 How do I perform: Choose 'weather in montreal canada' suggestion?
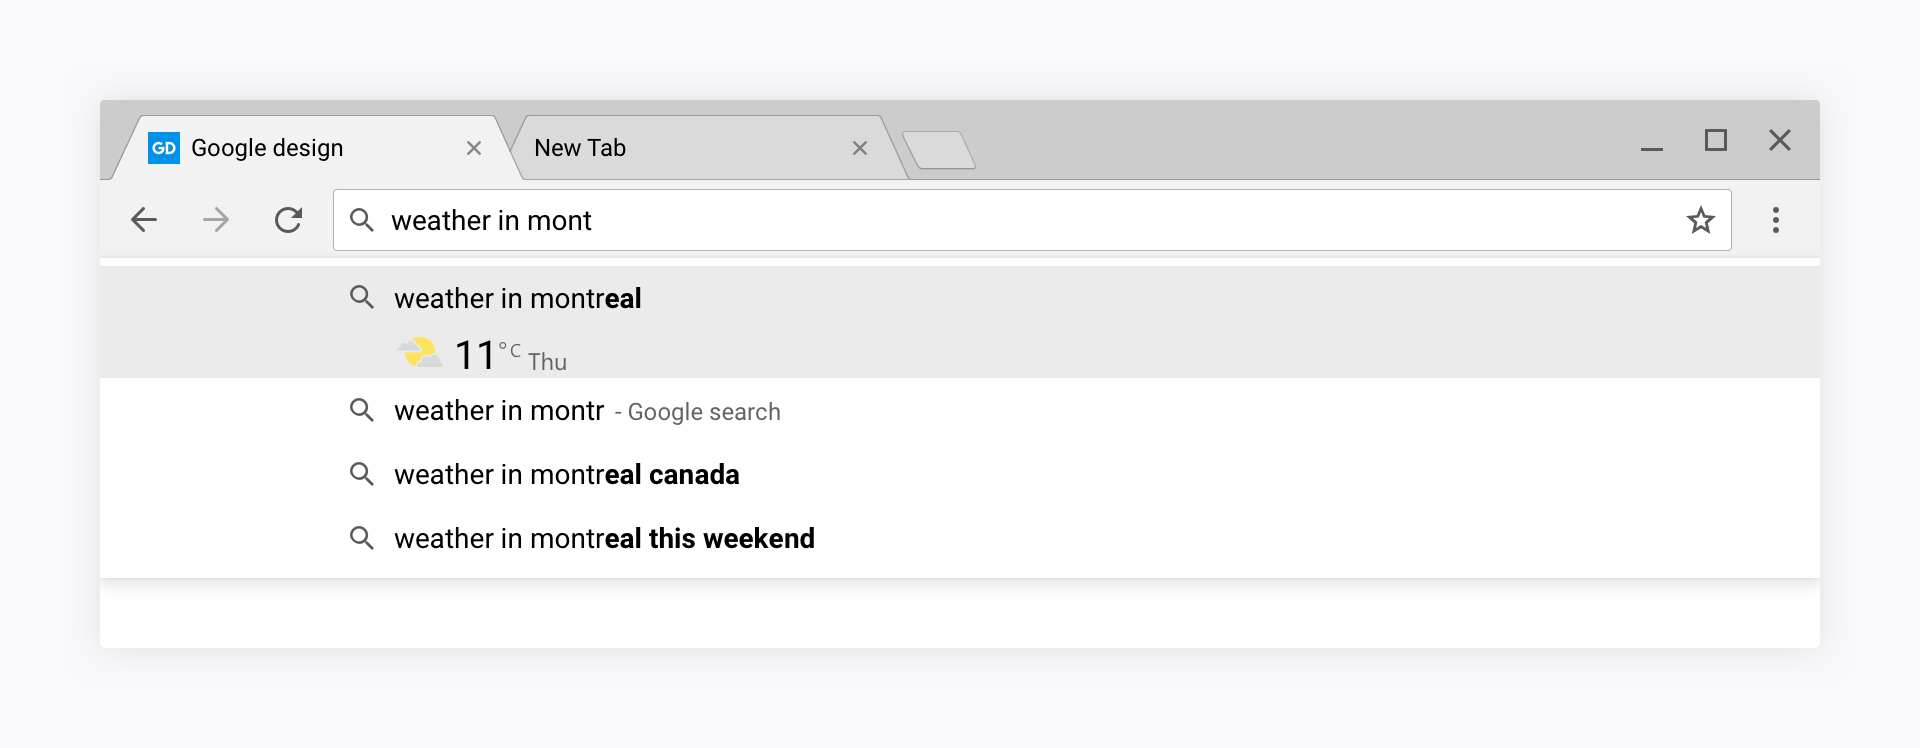[x=566, y=475]
